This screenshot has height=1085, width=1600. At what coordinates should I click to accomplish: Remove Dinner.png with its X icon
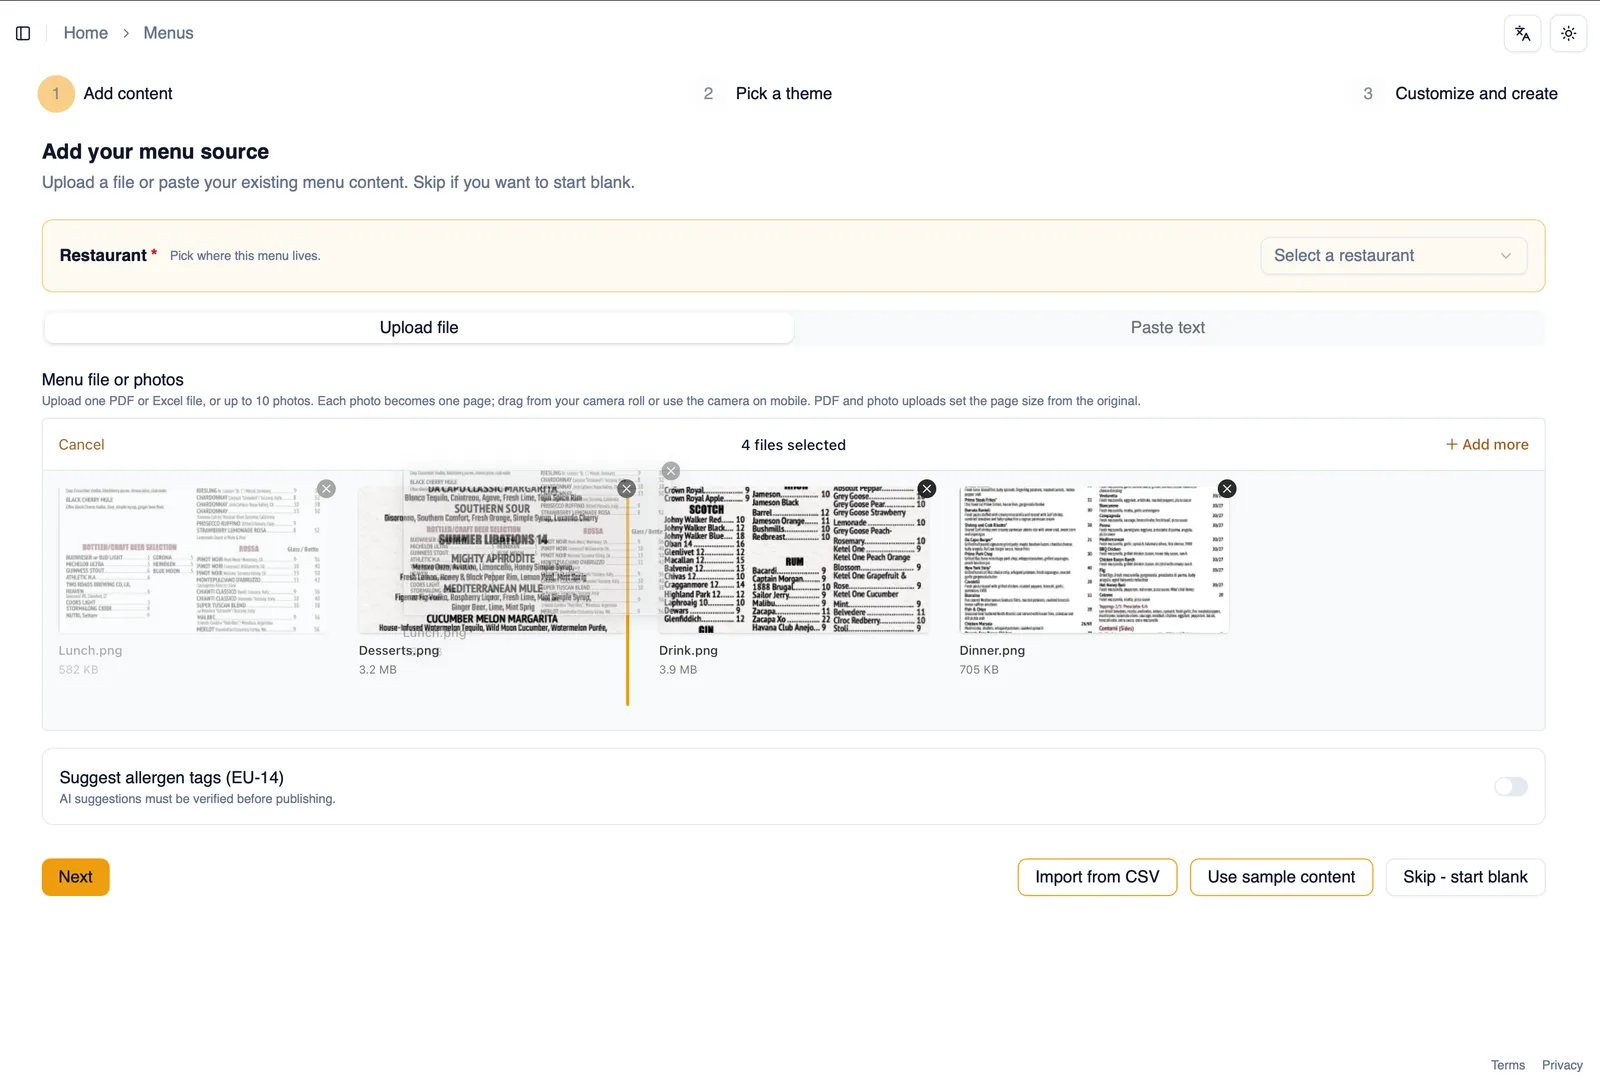(x=1227, y=488)
